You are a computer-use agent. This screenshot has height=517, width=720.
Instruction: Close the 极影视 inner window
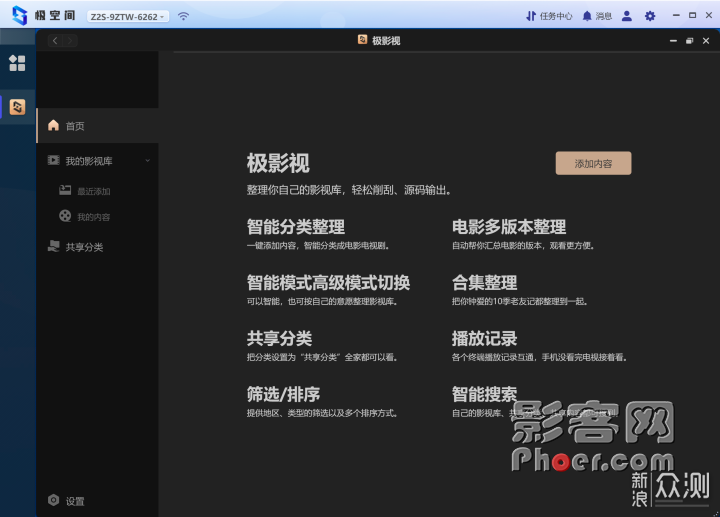click(x=706, y=41)
